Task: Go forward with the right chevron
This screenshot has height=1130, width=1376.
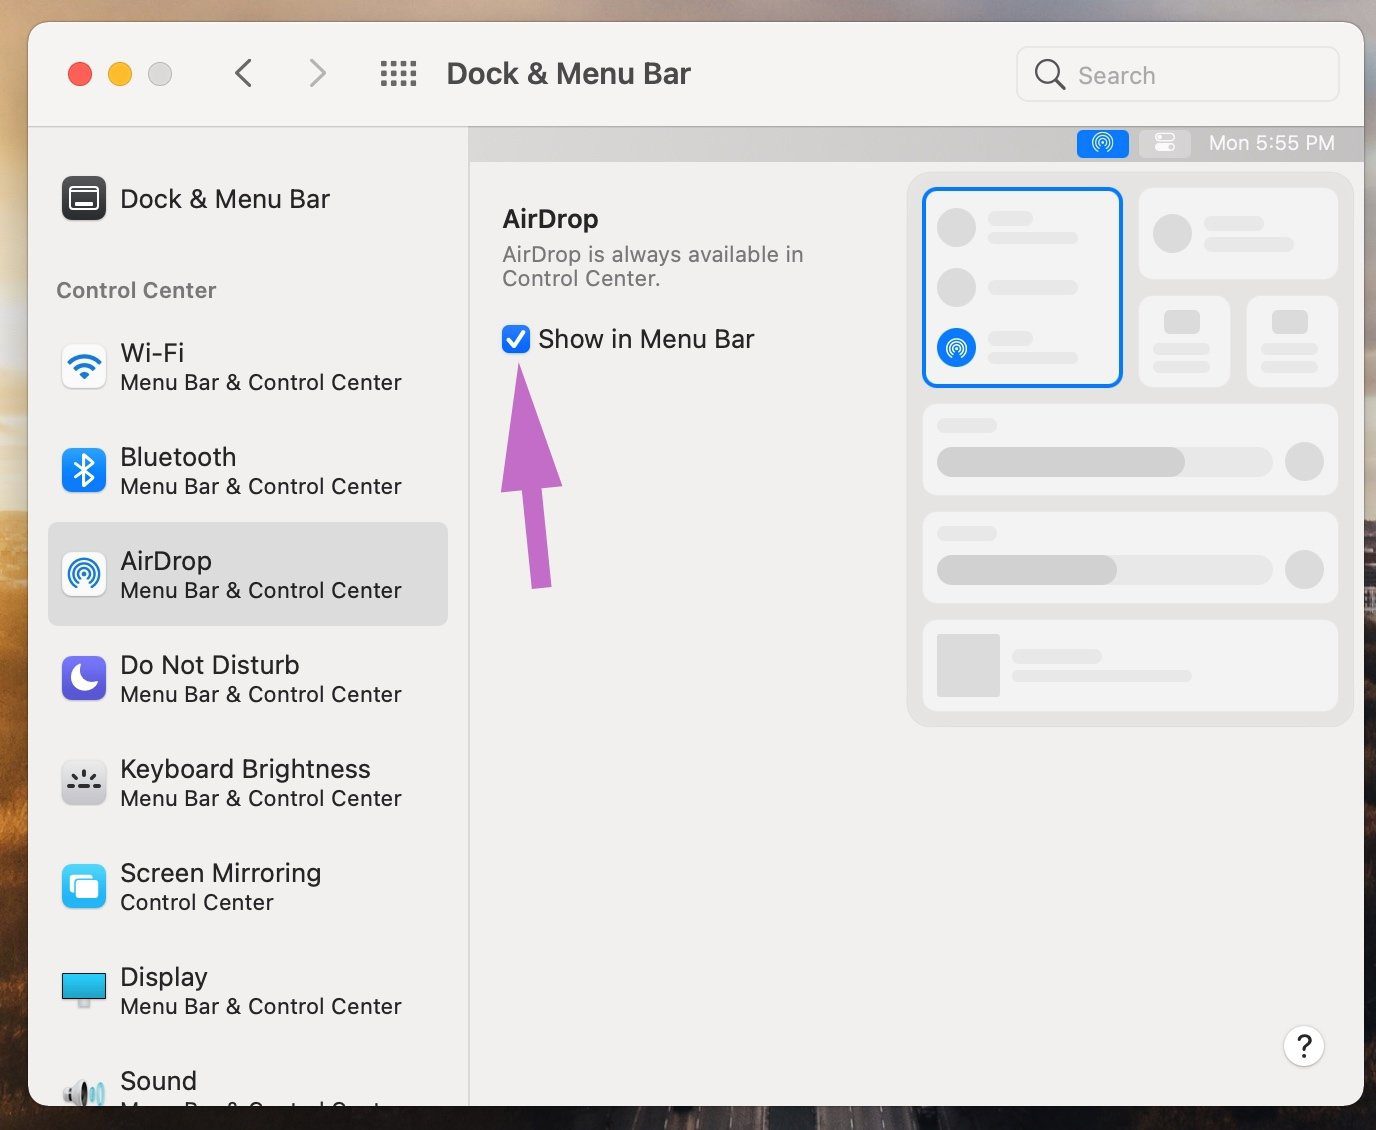Action: (317, 73)
